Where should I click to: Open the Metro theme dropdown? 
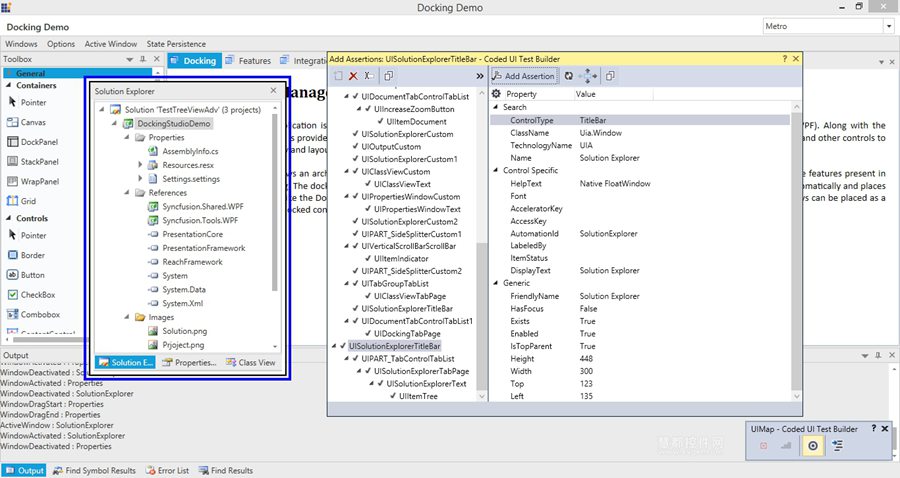tap(889, 26)
